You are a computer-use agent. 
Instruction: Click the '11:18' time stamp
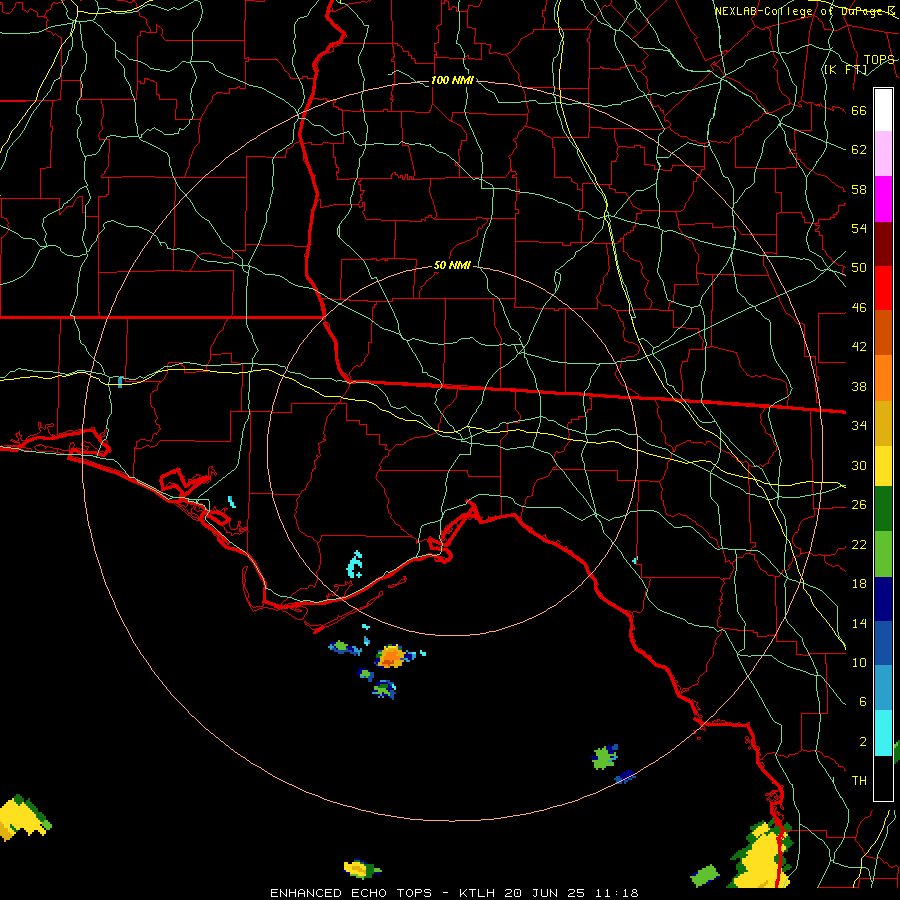(x=619, y=893)
